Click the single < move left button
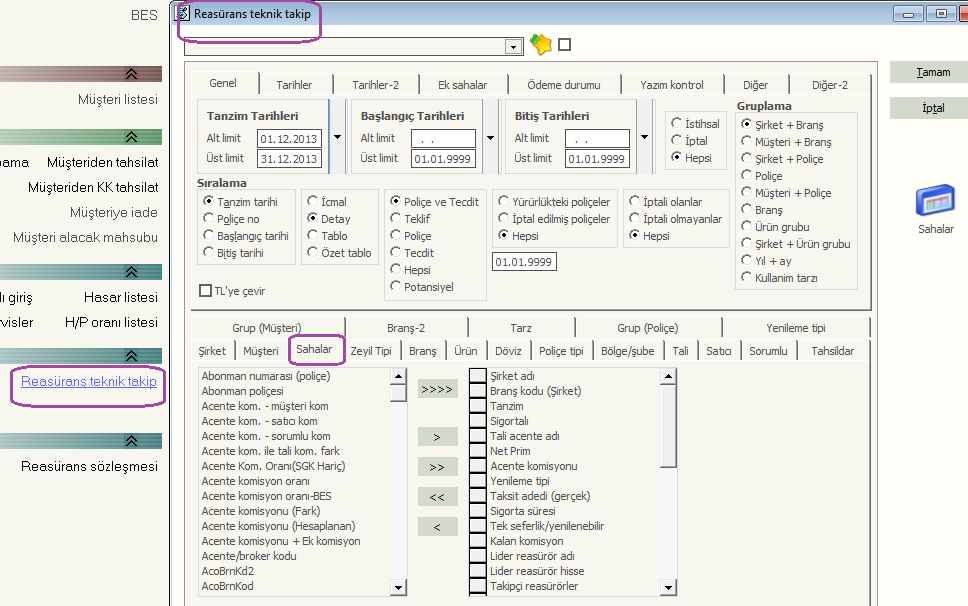The width and height of the screenshot is (968, 606). coord(437,527)
